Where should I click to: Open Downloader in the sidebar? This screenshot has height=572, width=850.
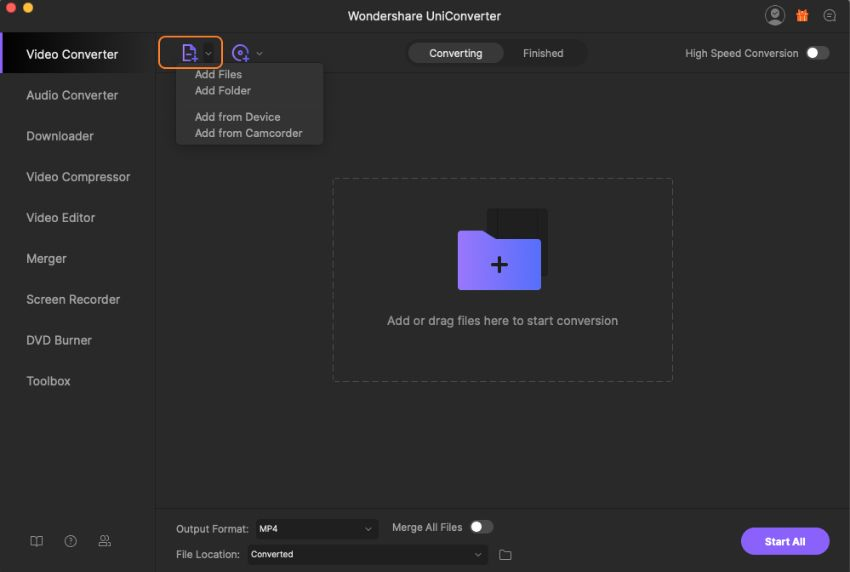[60, 136]
